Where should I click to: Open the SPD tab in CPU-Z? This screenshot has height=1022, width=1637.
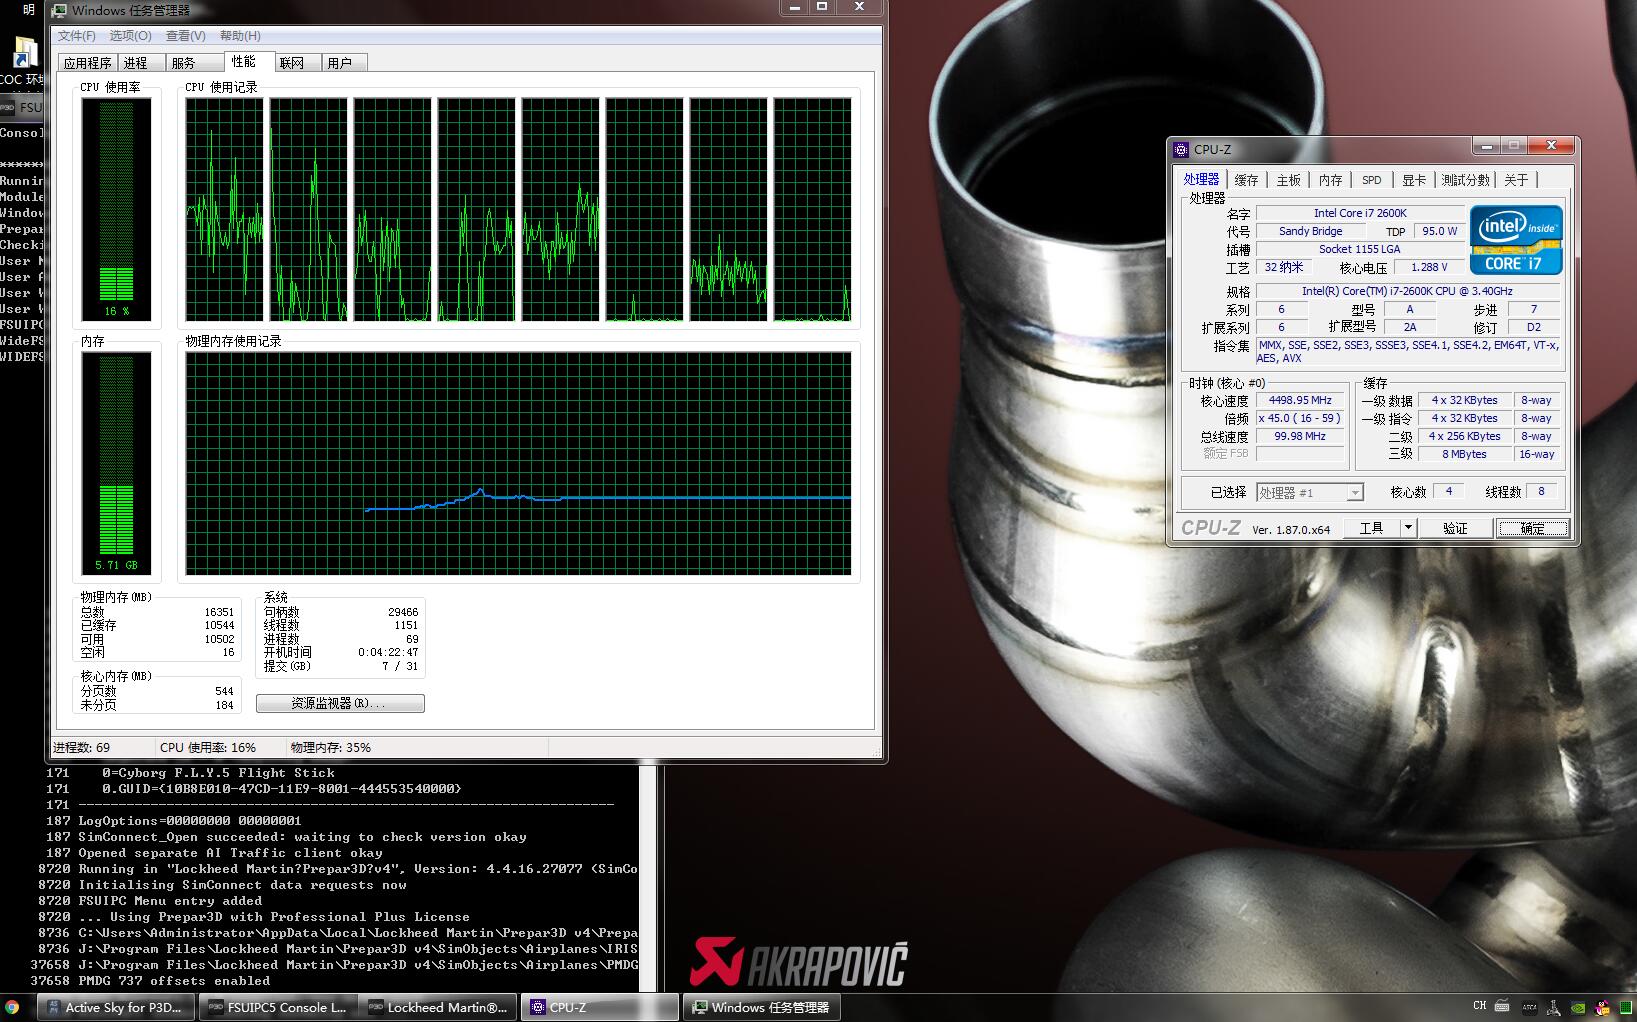pyautogui.click(x=1371, y=180)
